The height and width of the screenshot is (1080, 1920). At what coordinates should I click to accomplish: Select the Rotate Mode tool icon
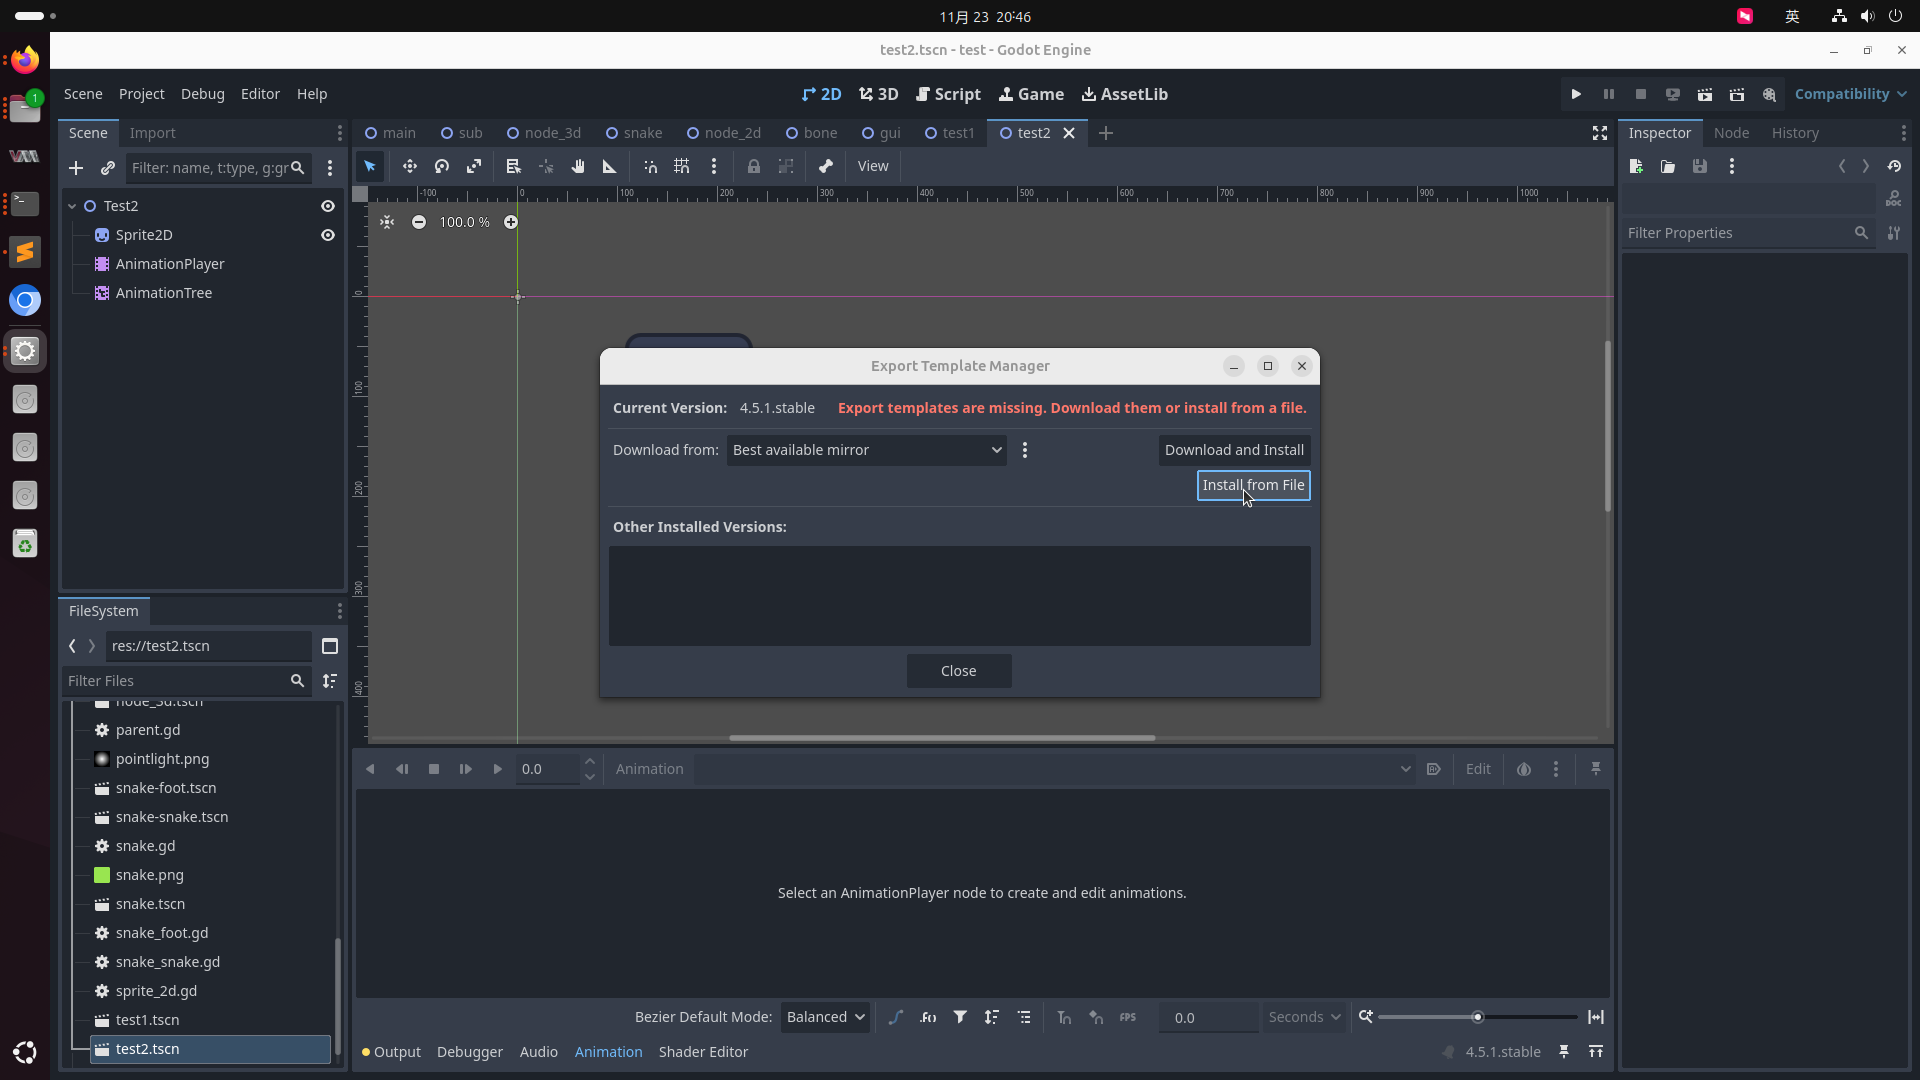[x=442, y=167]
